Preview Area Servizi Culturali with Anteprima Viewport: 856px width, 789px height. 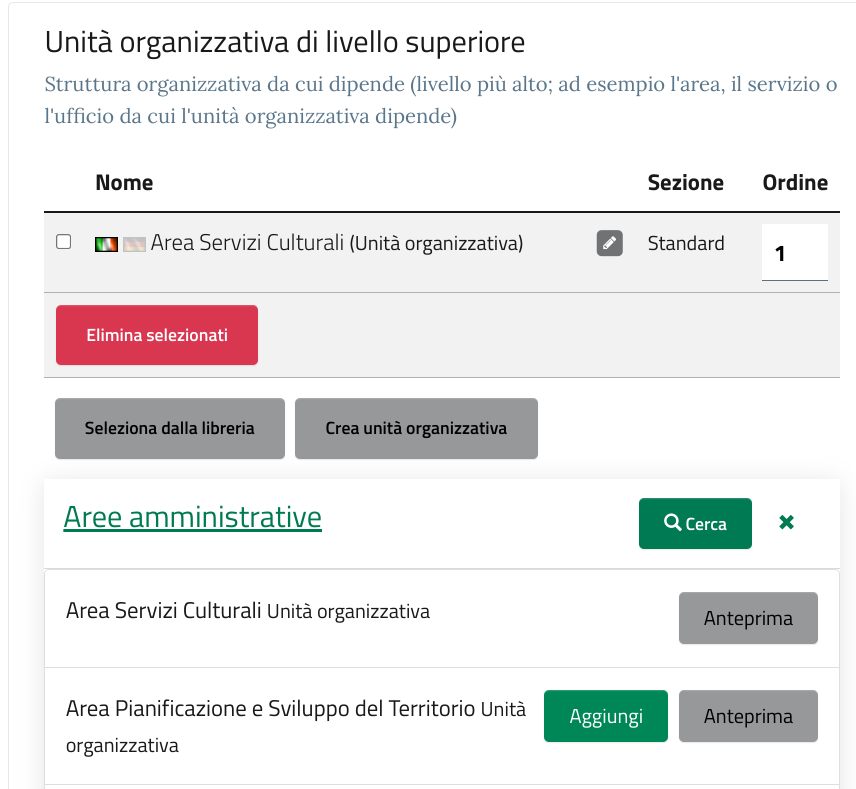[748, 618]
